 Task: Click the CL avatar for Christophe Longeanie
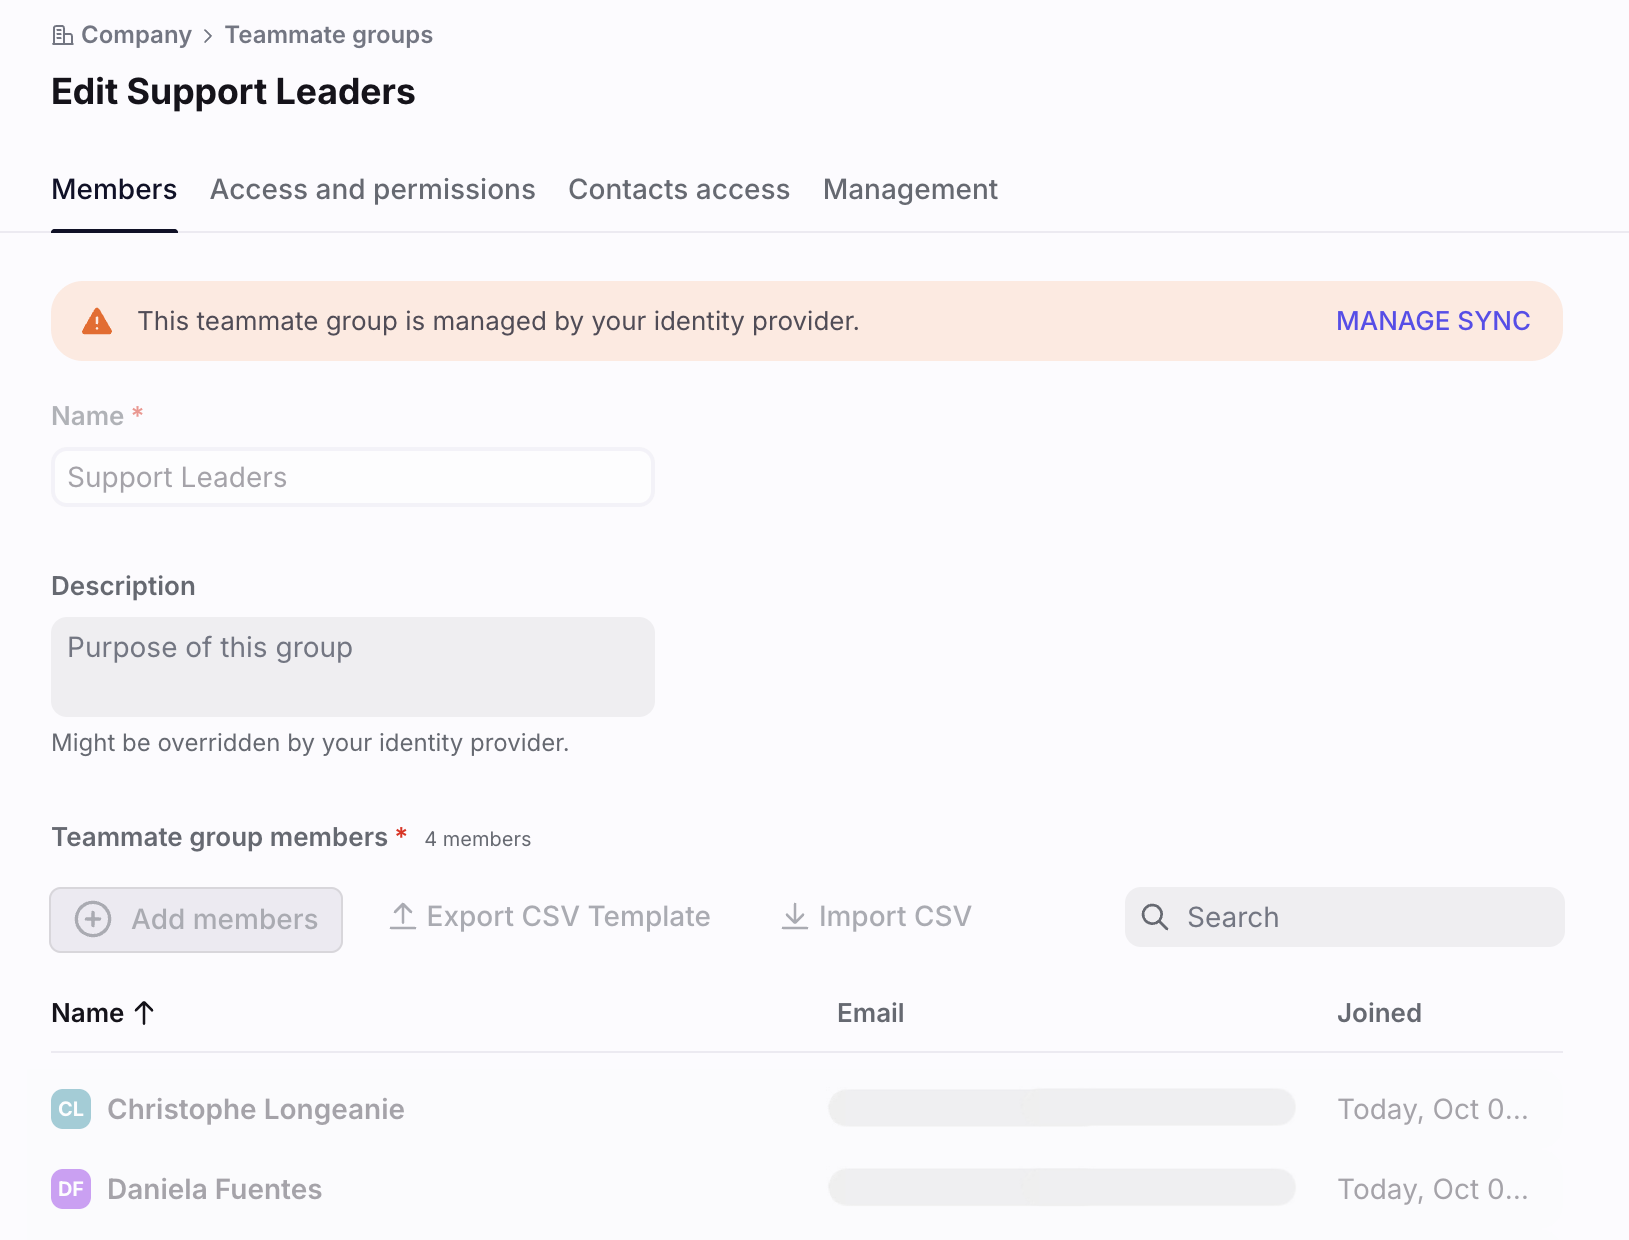tap(71, 1109)
